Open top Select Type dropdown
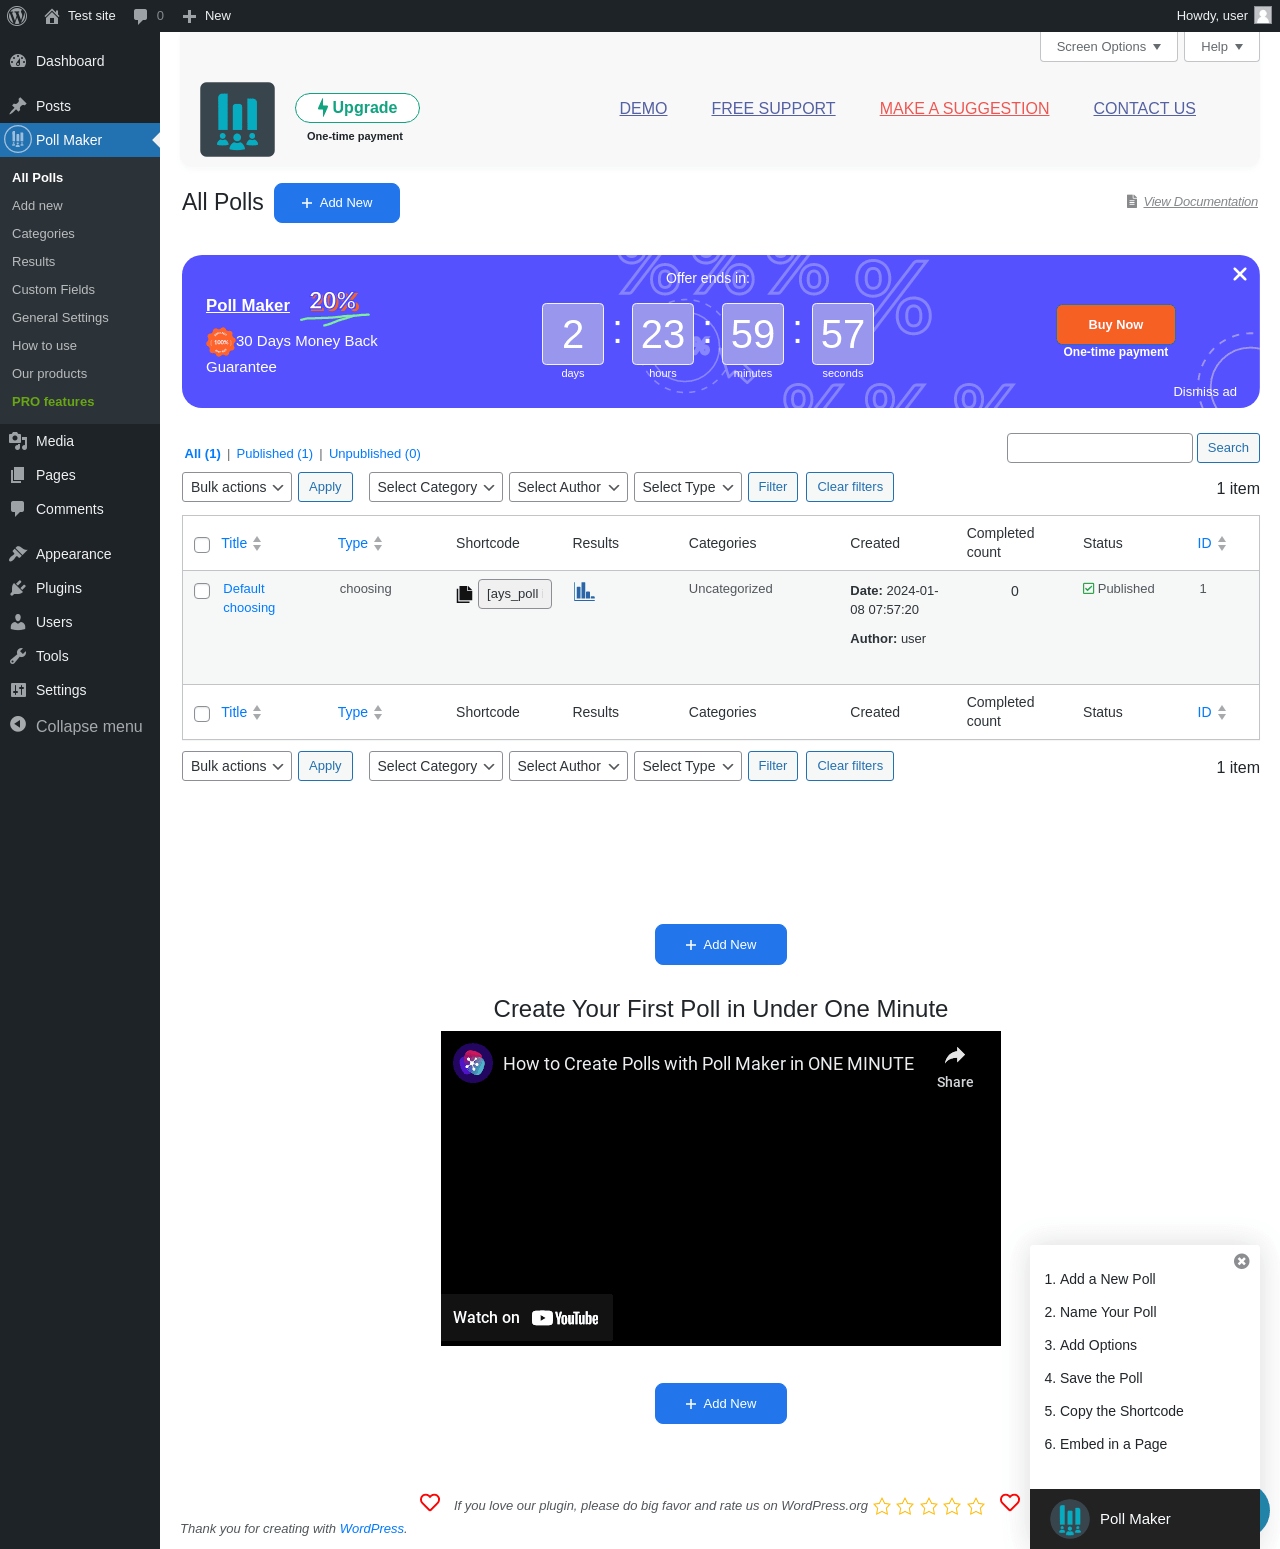 tap(688, 487)
